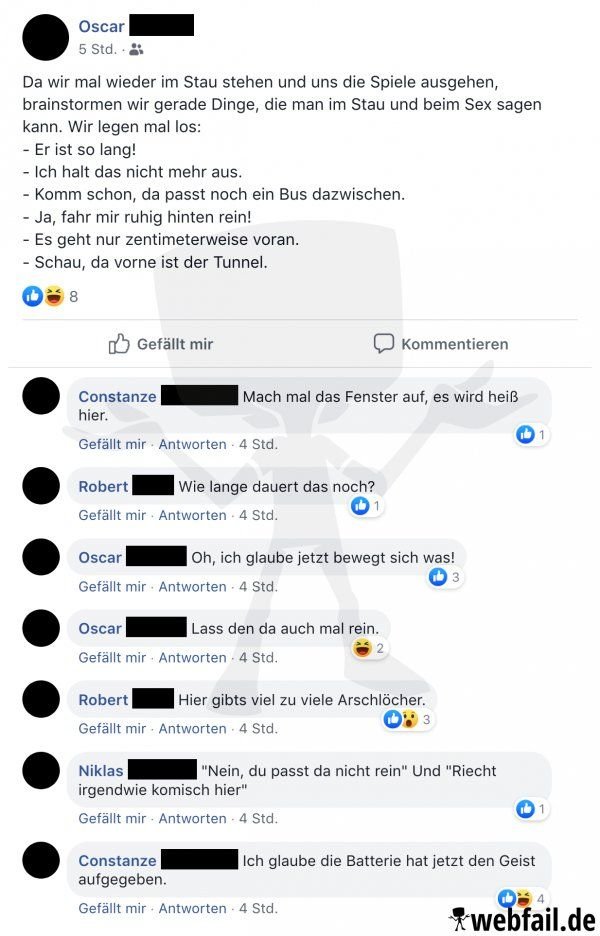600x936 pixels.
Task: Open the post's like and laugh reactions count
Action: [50, 296]
